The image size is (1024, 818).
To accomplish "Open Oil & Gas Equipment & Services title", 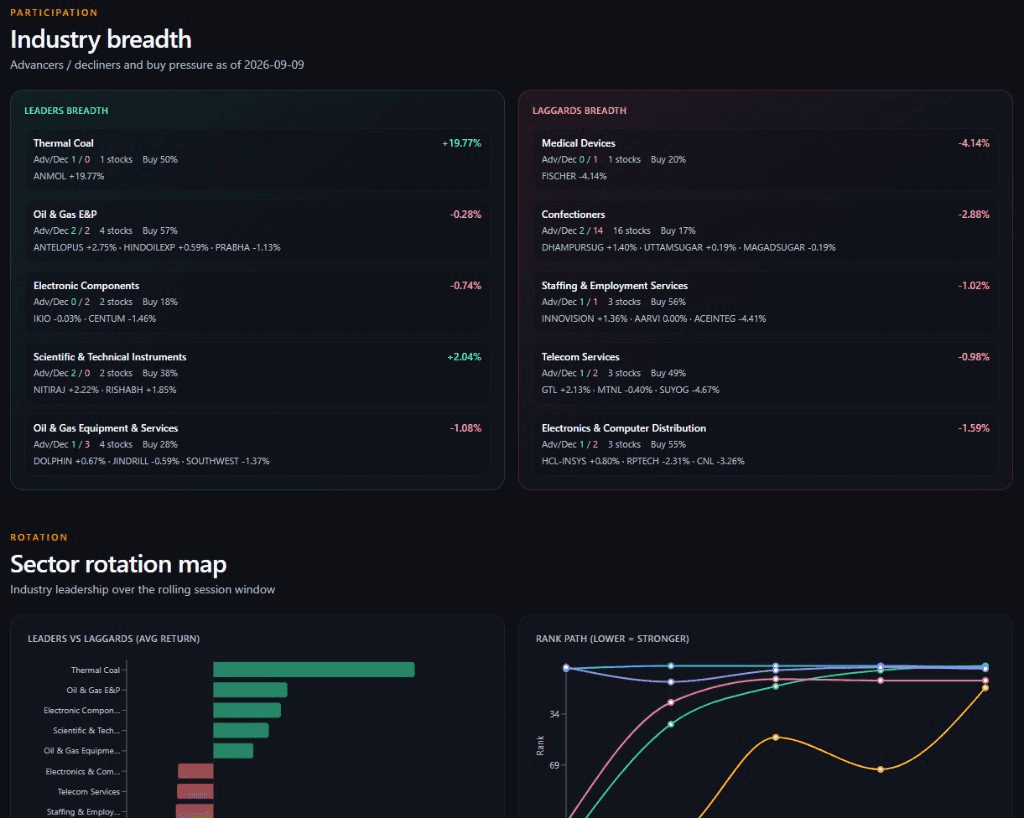I will tap(106, 428).
